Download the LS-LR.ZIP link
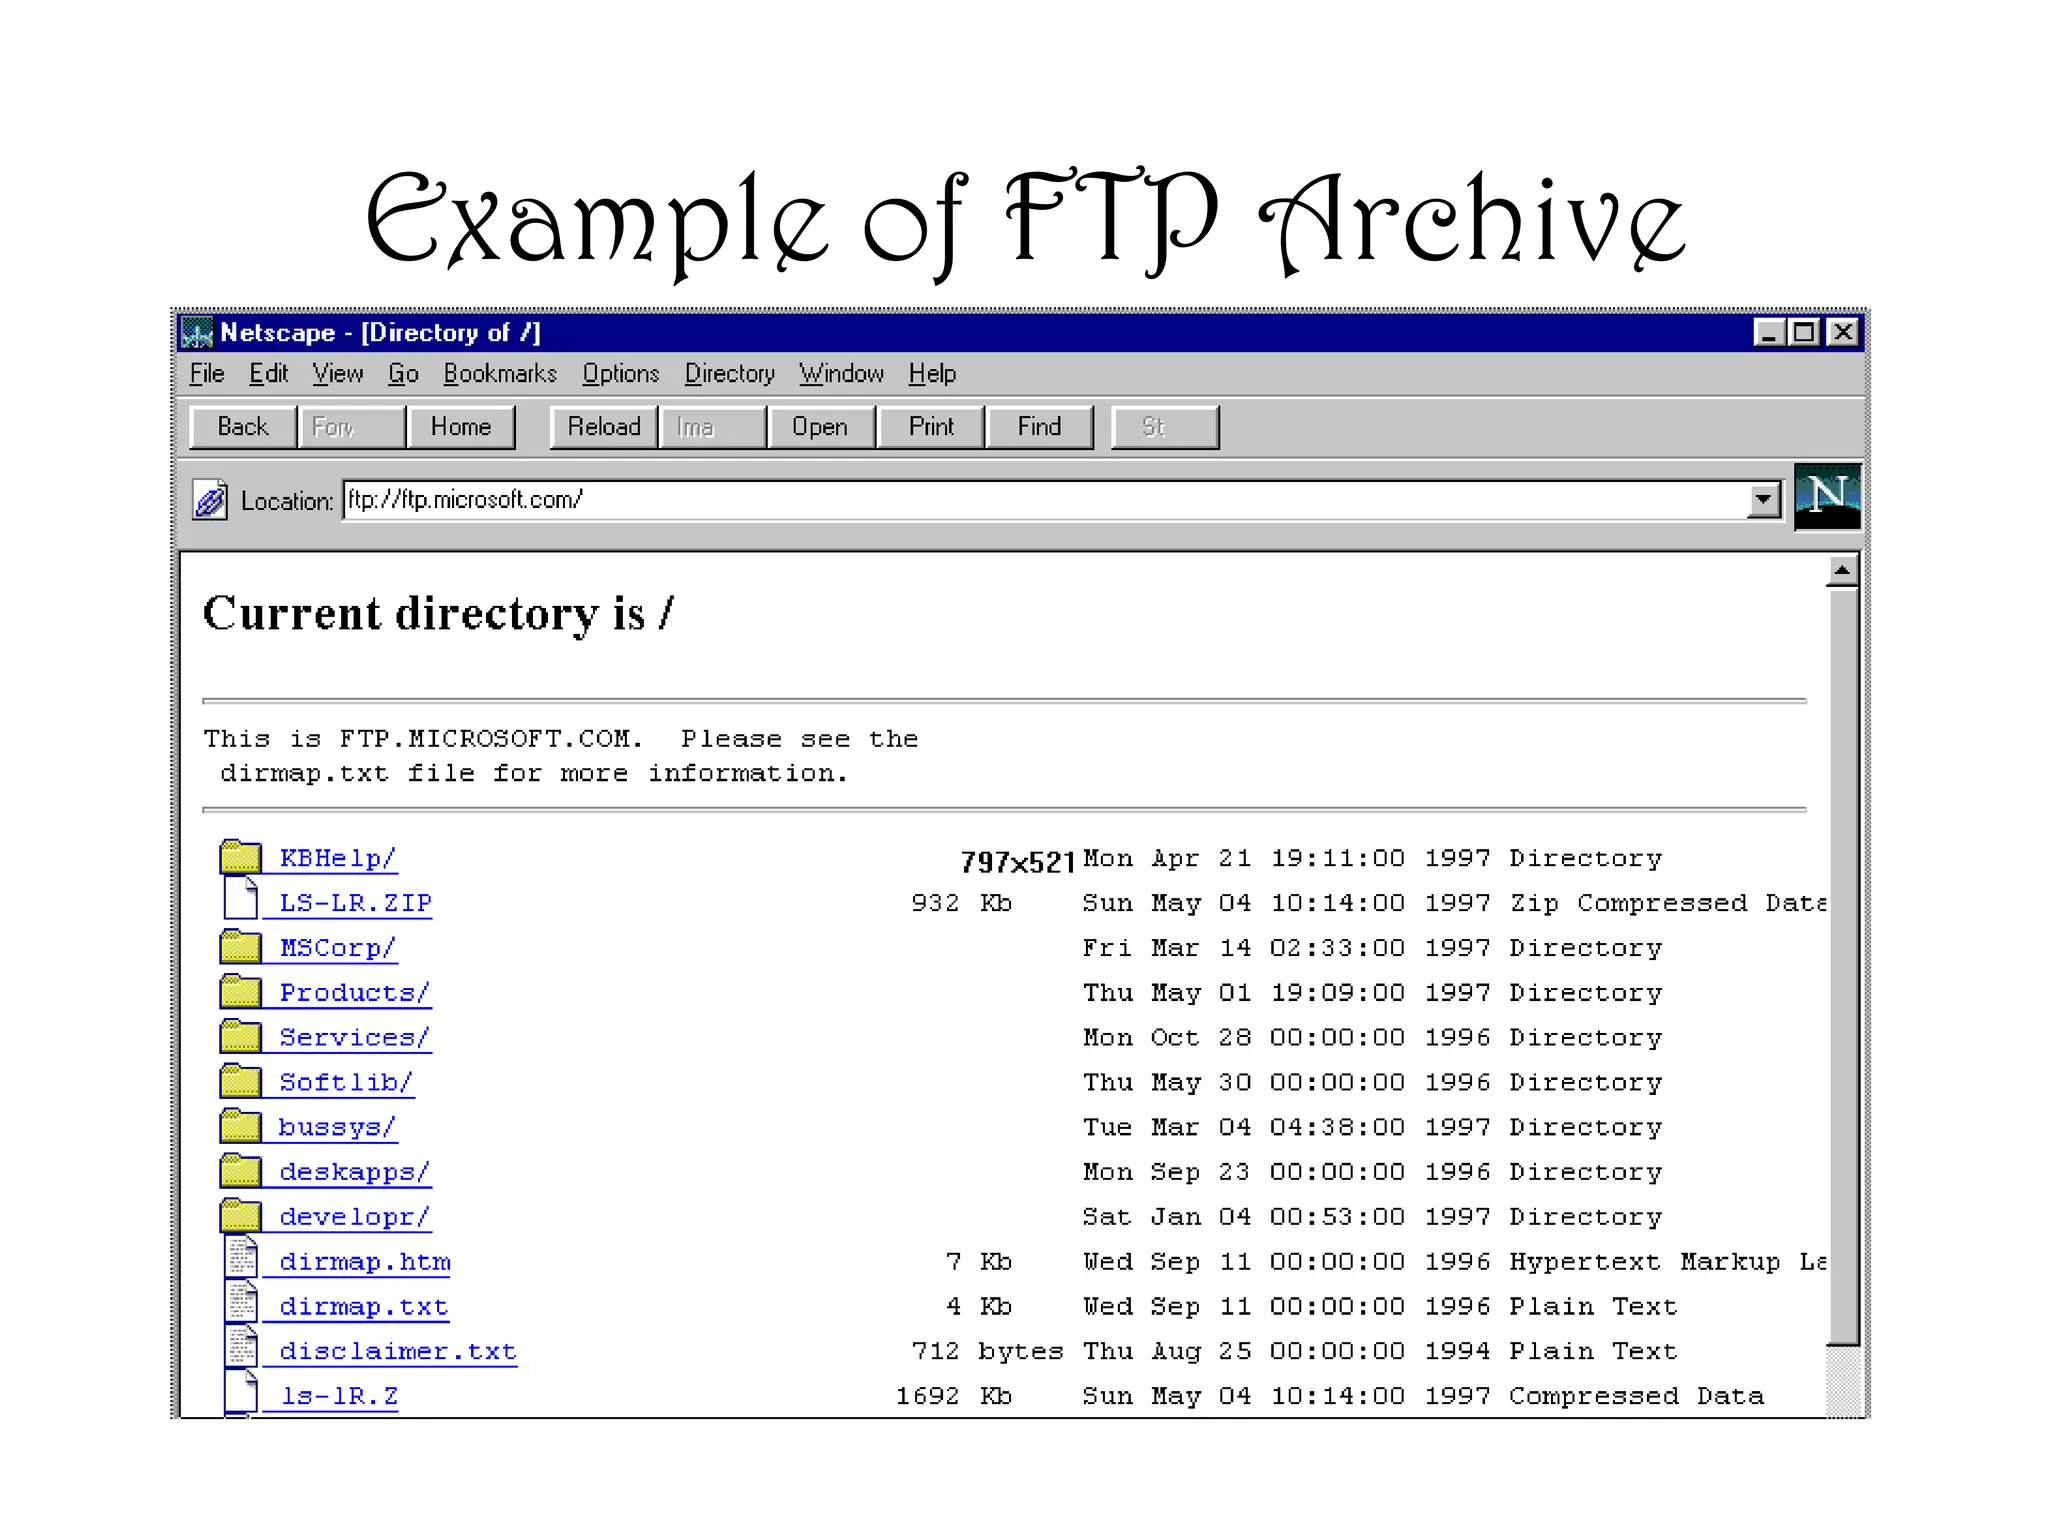 pos(355,903)
